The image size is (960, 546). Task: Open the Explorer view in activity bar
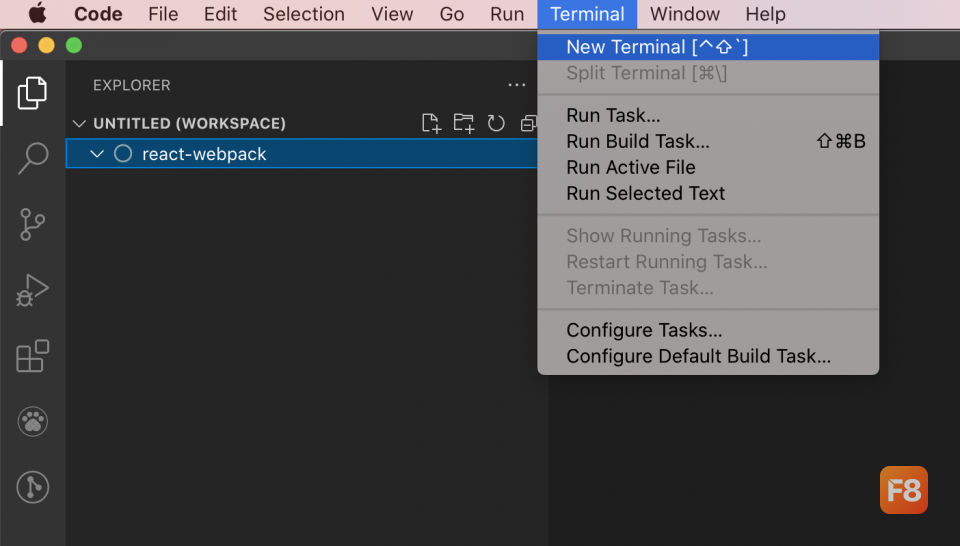point(32,93)
